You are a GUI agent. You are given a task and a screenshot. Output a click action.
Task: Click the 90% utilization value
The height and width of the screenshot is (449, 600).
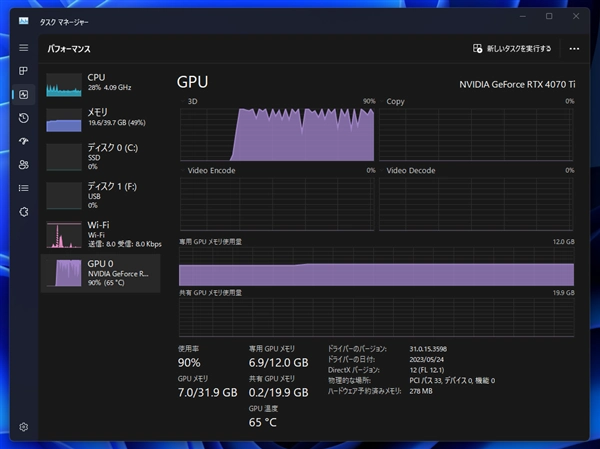point(189,362)
